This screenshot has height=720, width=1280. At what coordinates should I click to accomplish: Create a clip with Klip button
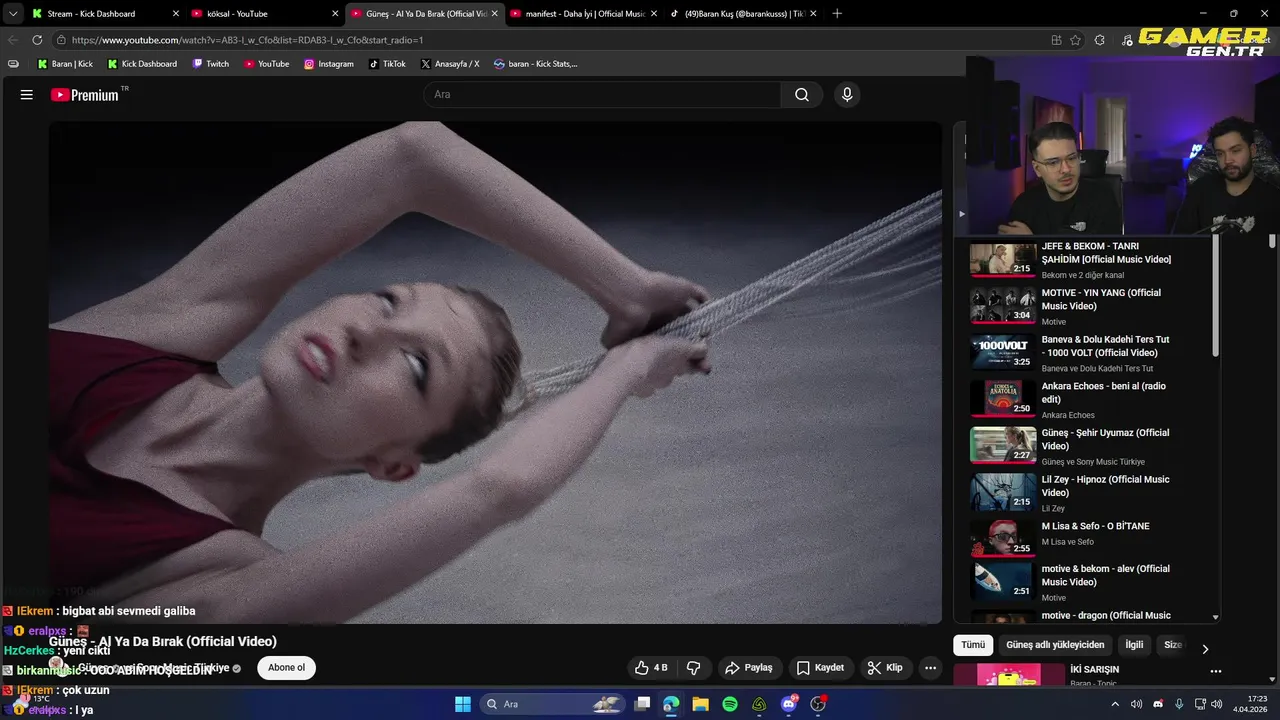click(x=885, y=668)
